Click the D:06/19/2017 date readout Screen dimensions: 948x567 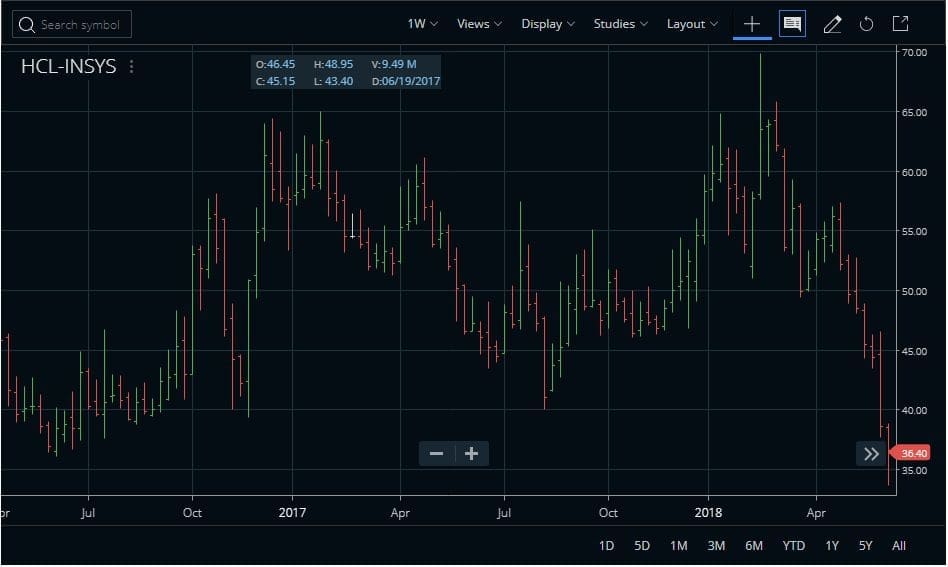coord(406,82)
